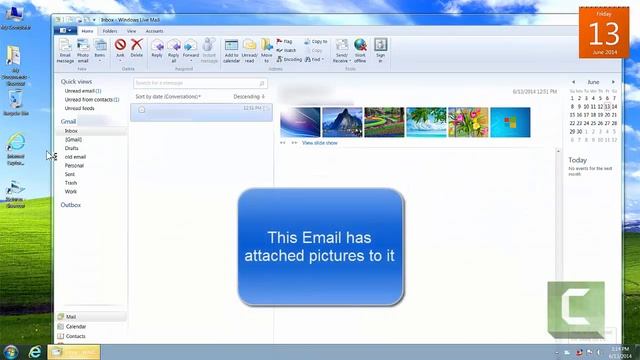Switch to the Home ribbon tab
The image size is (640, 360).
click(87, 31)
